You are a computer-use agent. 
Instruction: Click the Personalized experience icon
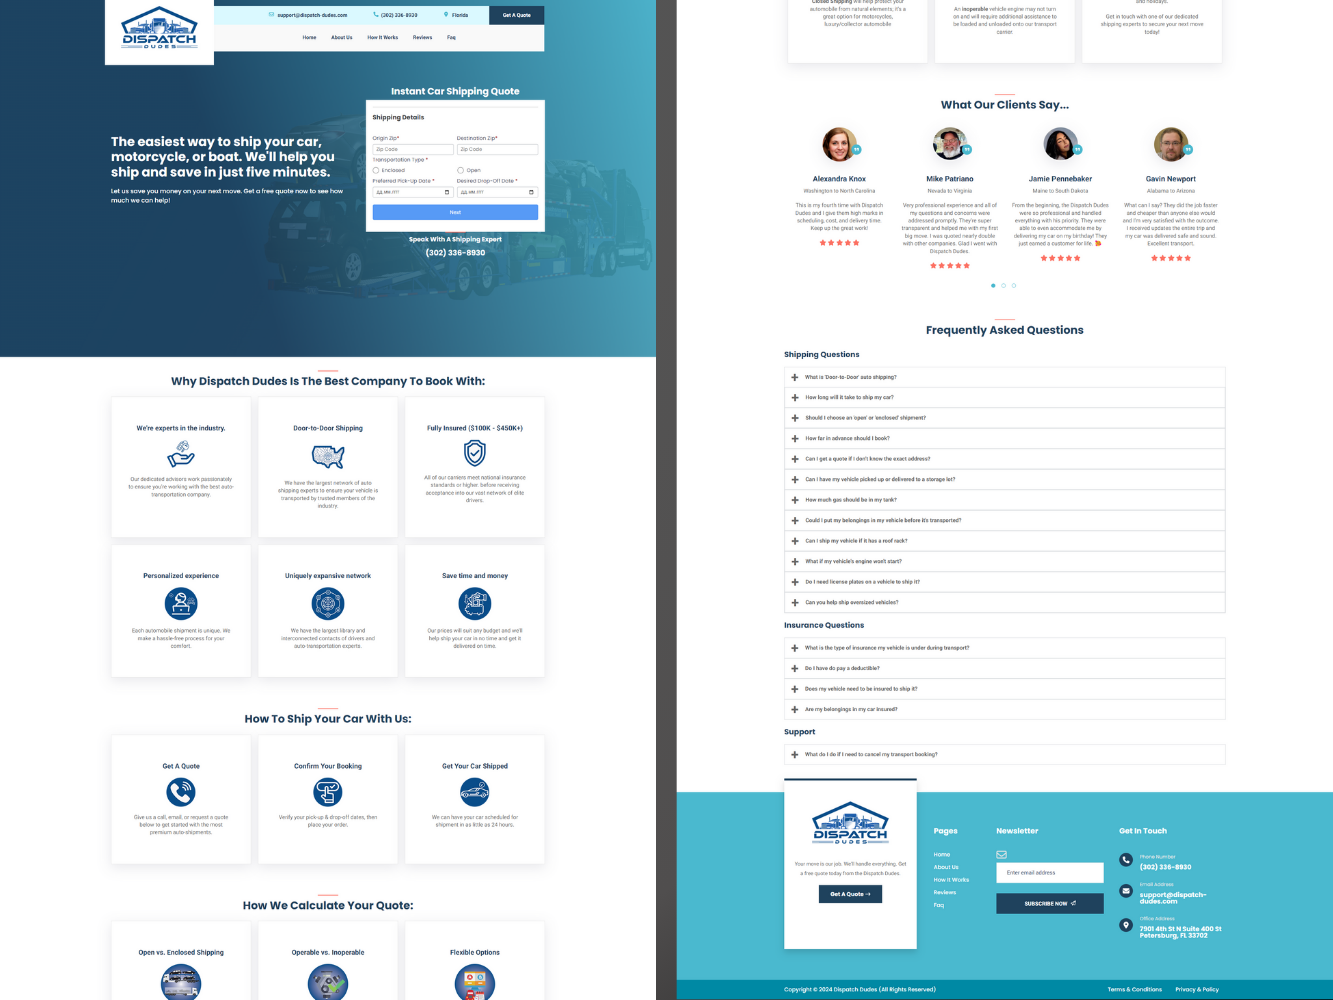(181, 603)
